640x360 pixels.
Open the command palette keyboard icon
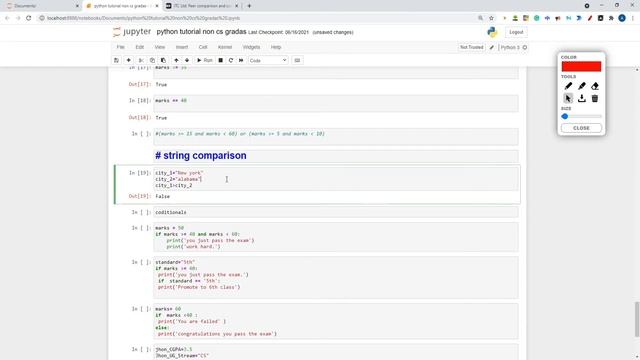(297, 60)
